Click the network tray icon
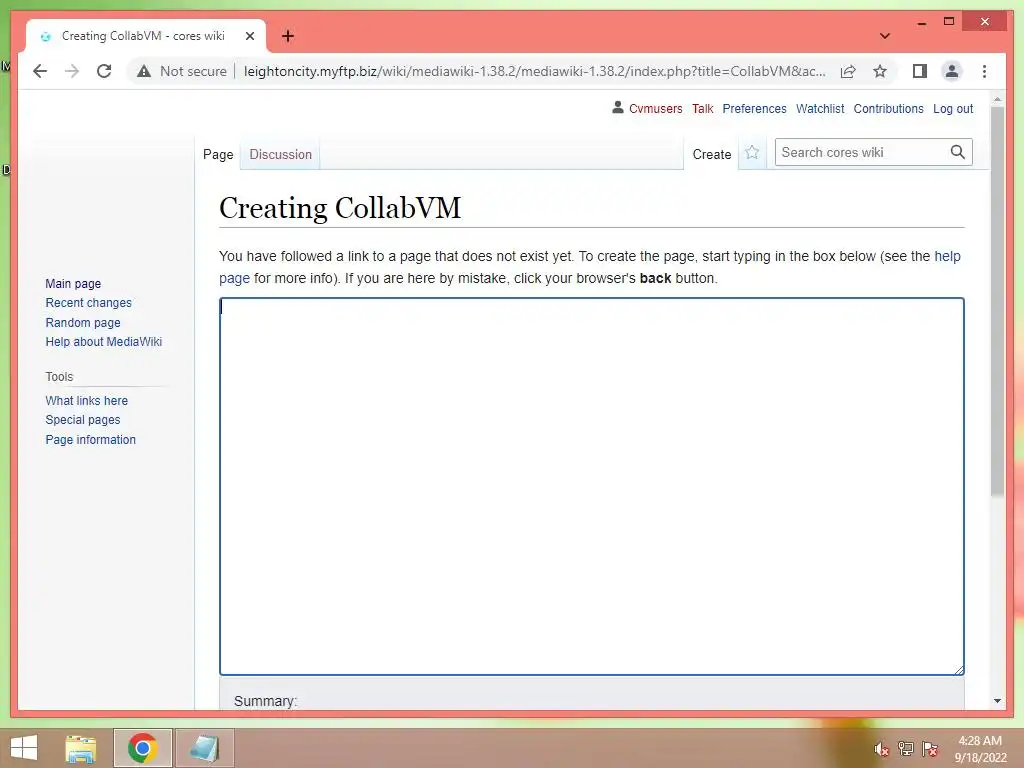This screenshot has height=768, width=1024. point(906,749)
